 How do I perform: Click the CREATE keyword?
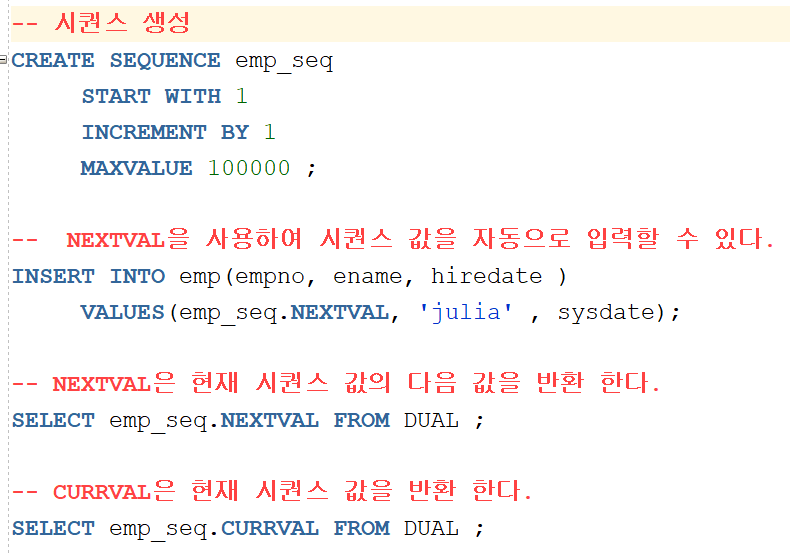[53, 60]
